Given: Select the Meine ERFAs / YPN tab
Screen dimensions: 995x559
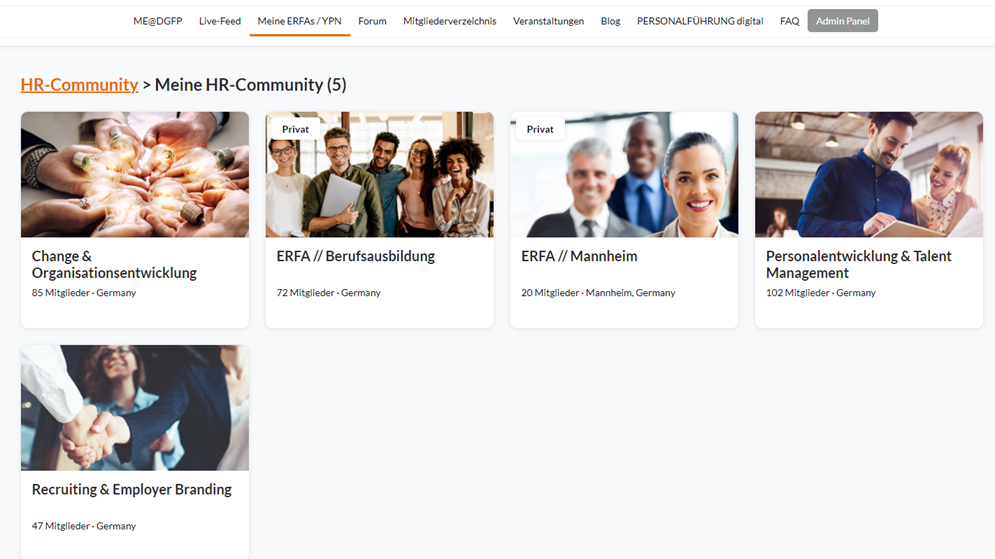Looking at the screenshot, I should coord(300,21).
